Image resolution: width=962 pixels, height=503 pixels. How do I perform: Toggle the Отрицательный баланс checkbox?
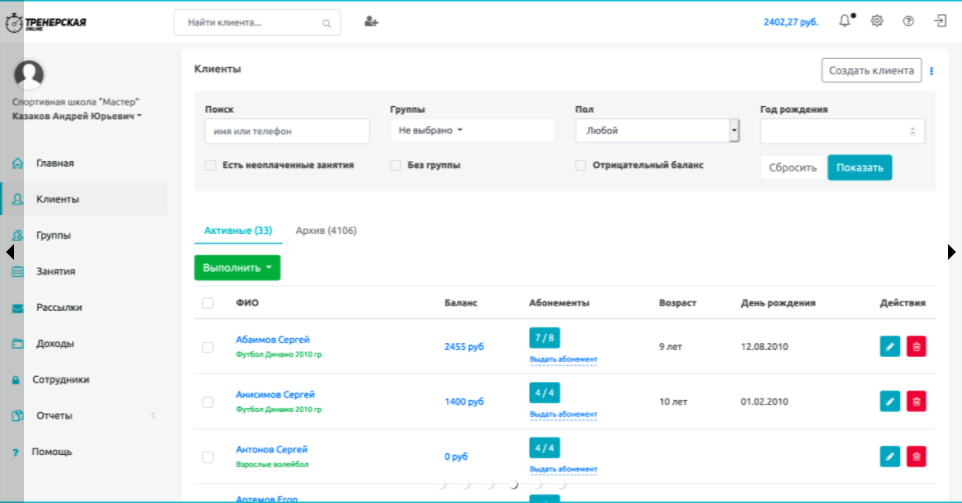pos(581,165)
